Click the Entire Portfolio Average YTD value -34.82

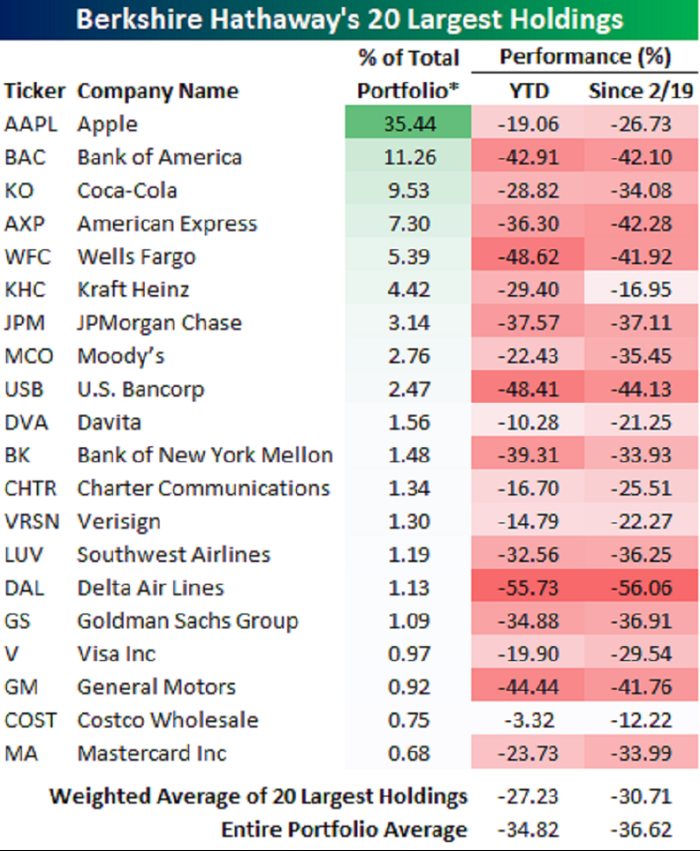pos(528,829)
